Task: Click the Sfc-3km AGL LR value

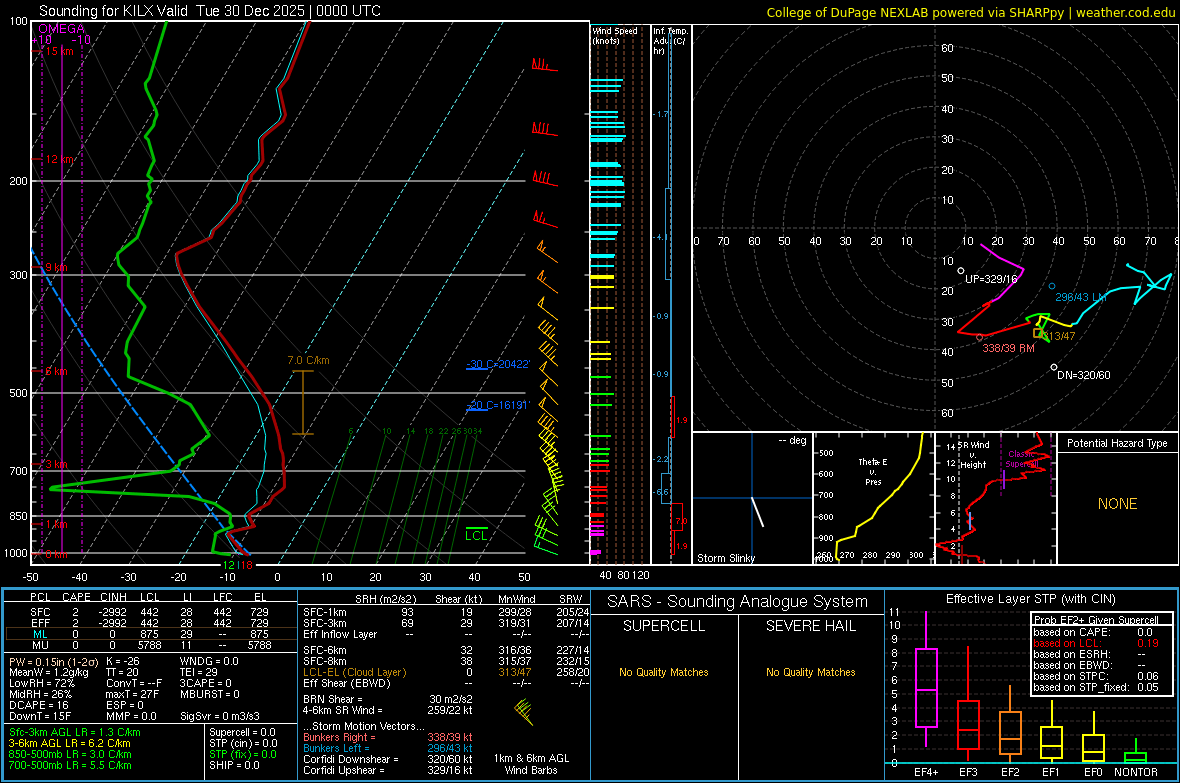Action: (75, 732)
